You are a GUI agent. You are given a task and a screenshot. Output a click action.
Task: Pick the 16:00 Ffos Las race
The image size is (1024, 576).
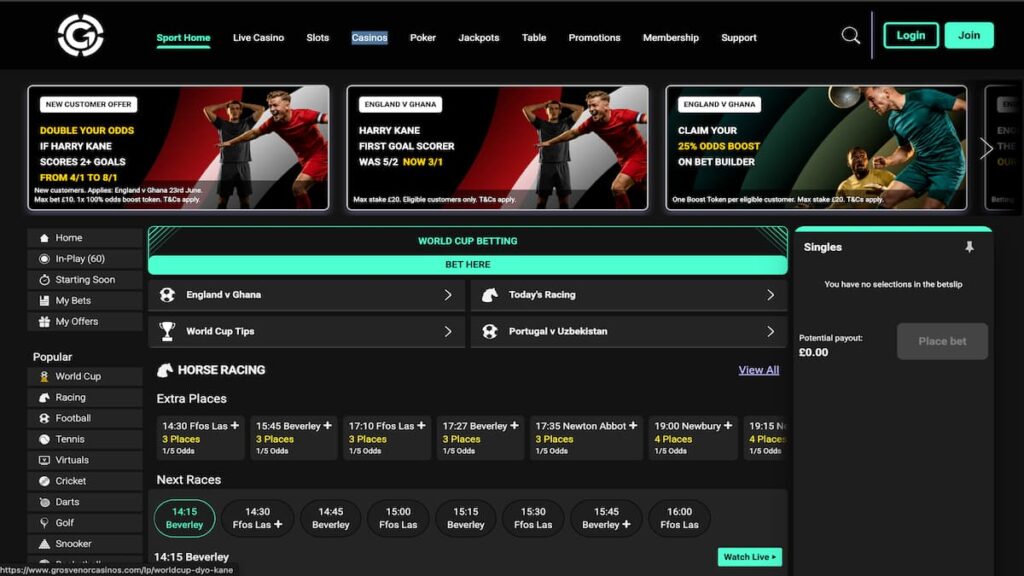679,518
